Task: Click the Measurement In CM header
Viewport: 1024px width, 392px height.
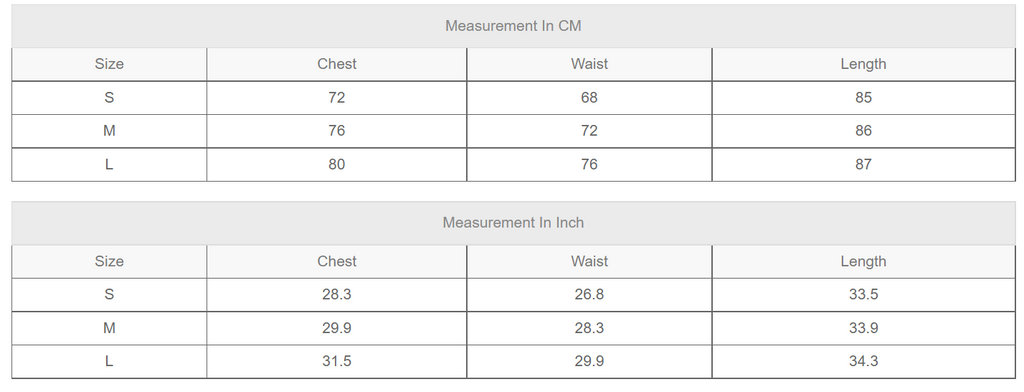Action: (x=513, y=26)
